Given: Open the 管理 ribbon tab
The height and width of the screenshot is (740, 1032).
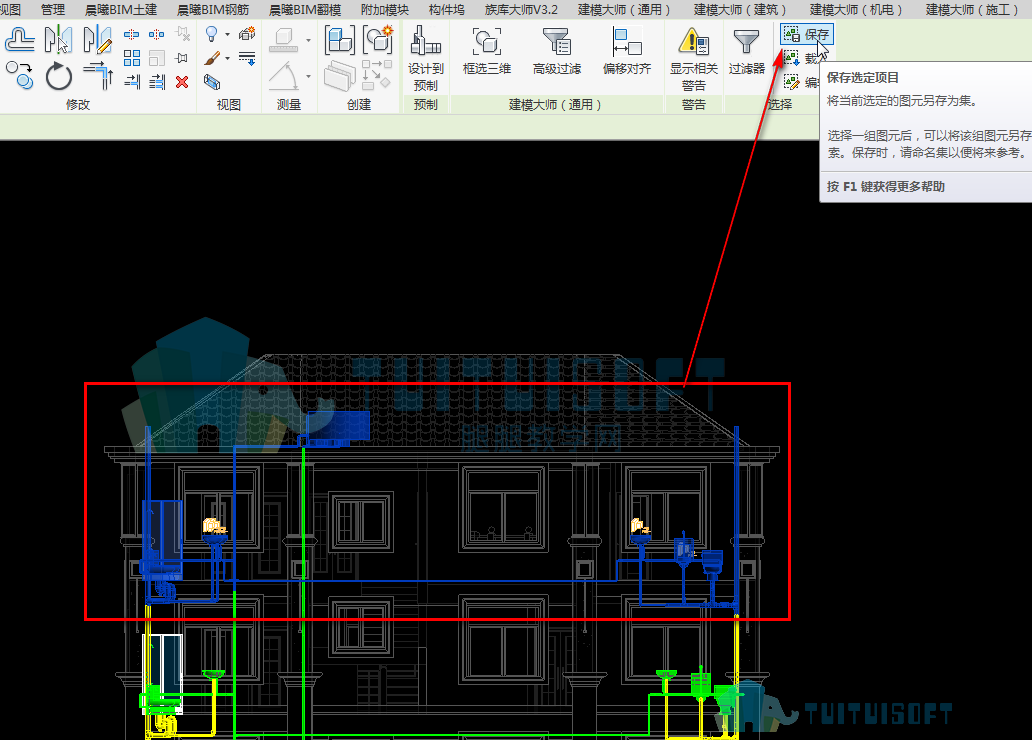Looking at the screenshot, I should (53, 10).
